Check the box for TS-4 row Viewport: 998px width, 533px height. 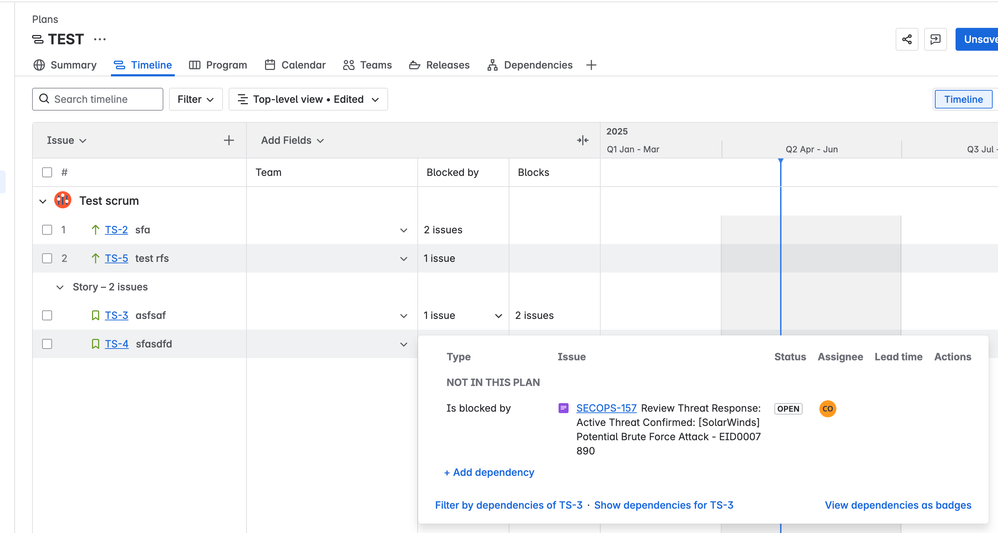point(47,344)
